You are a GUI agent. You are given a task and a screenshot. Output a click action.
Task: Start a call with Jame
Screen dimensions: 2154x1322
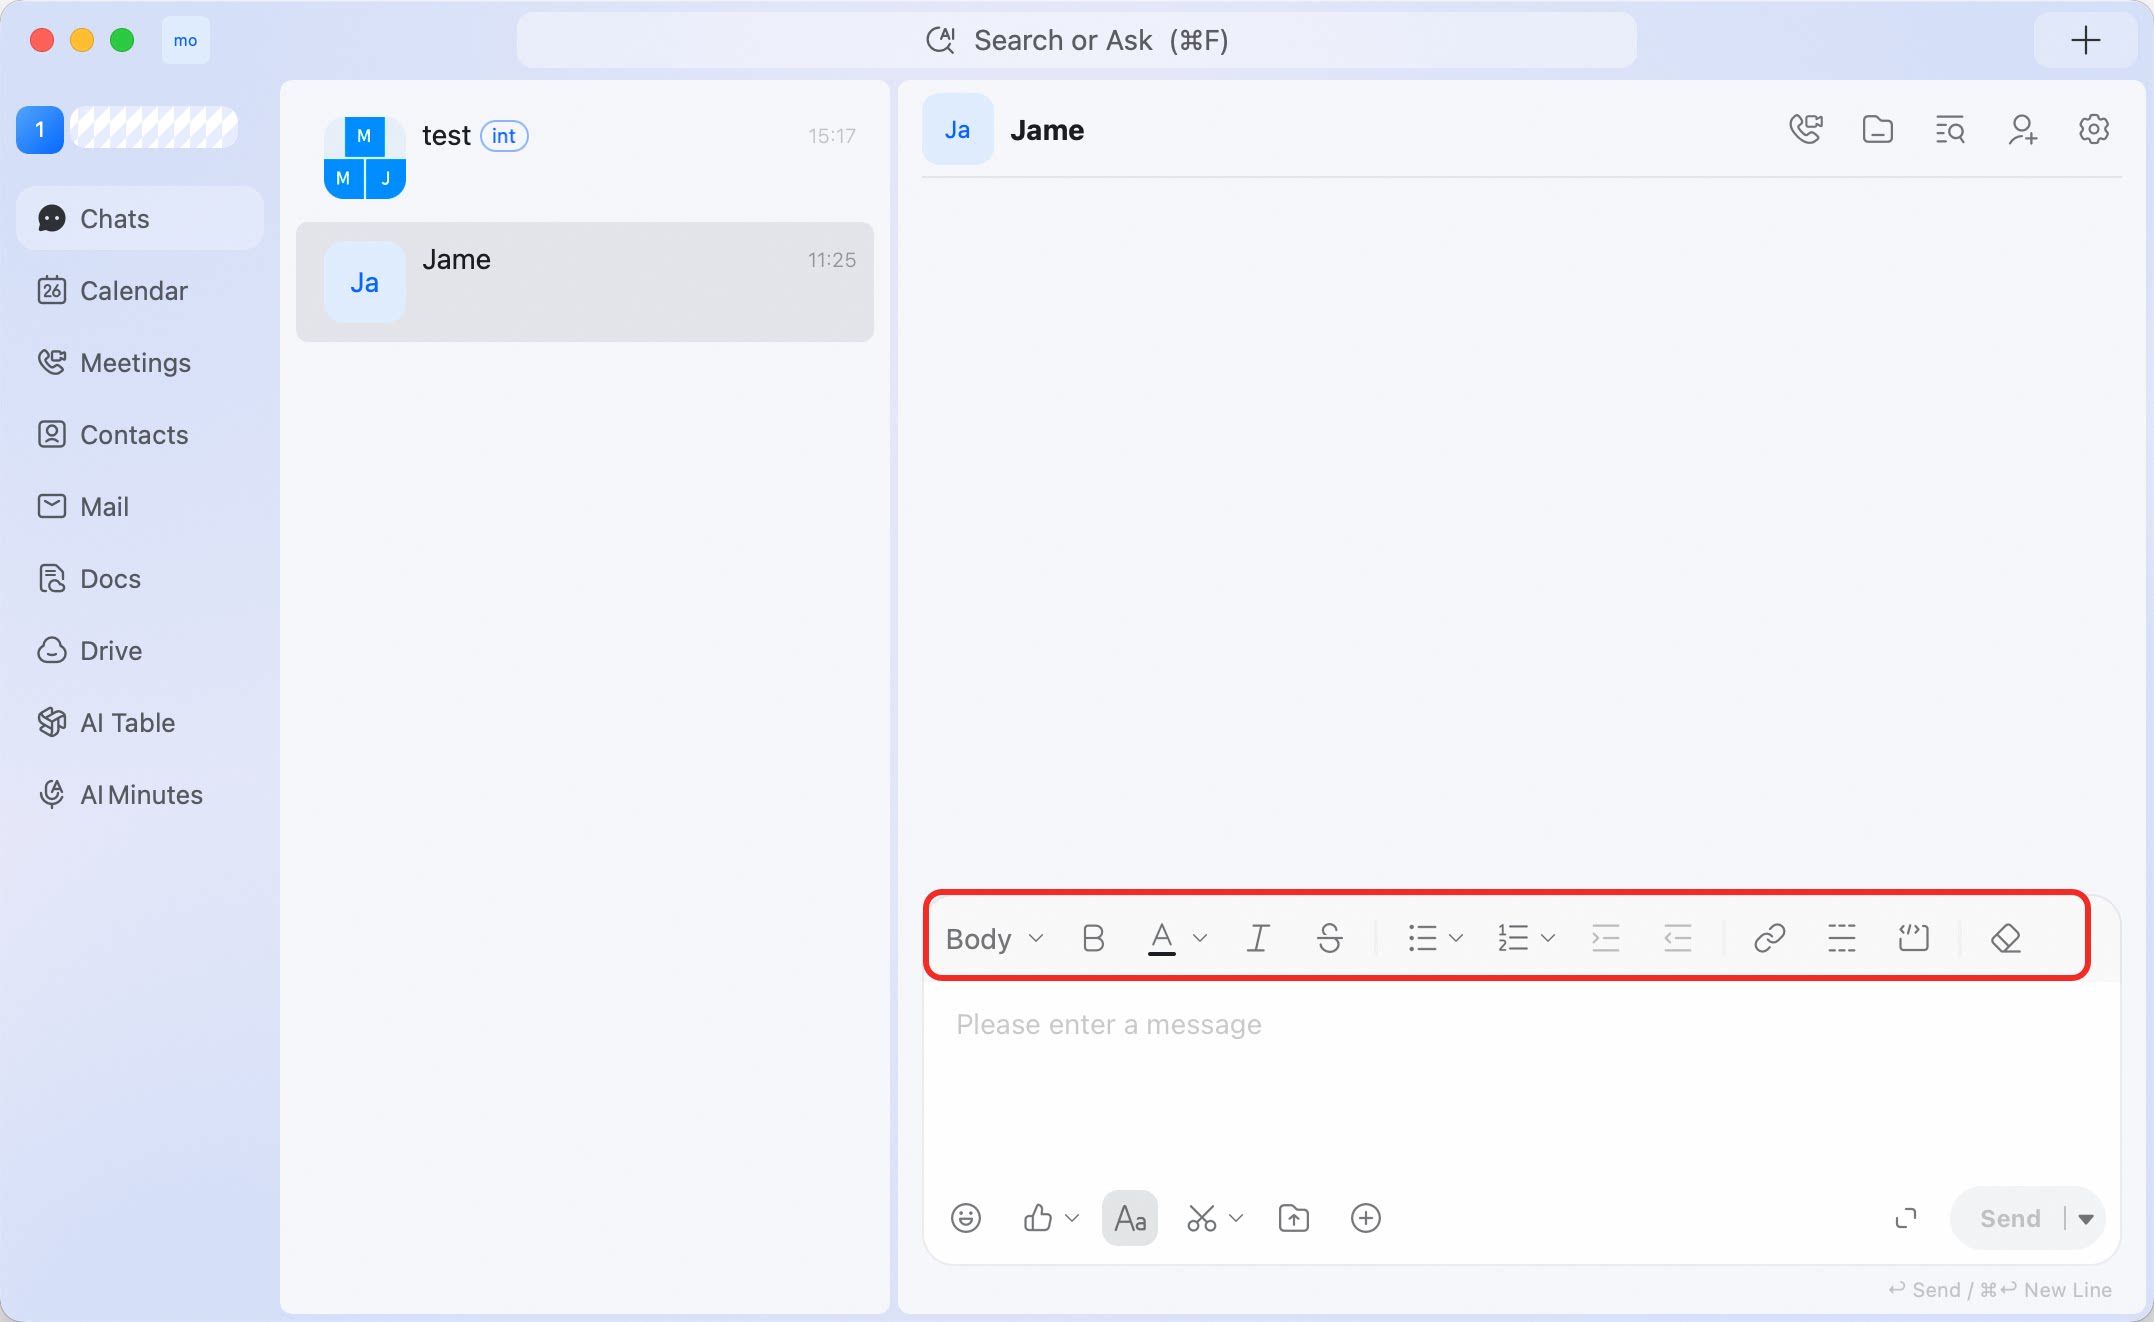pos(1805,130)
